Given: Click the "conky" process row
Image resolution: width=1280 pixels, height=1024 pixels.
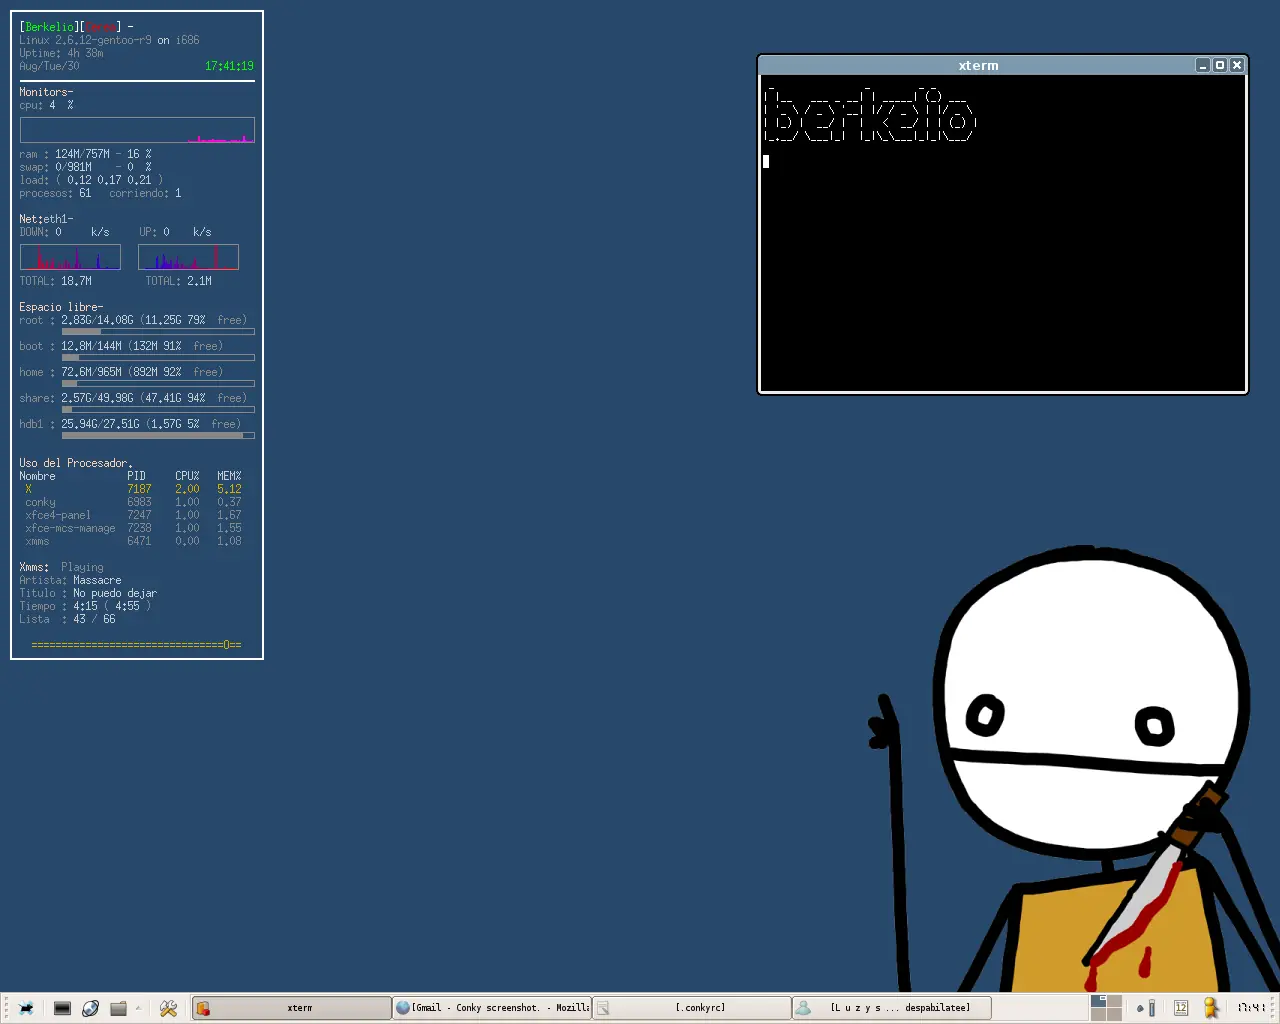Looking at the screenshot, I should pyautogui.click(x=133, y=502).
